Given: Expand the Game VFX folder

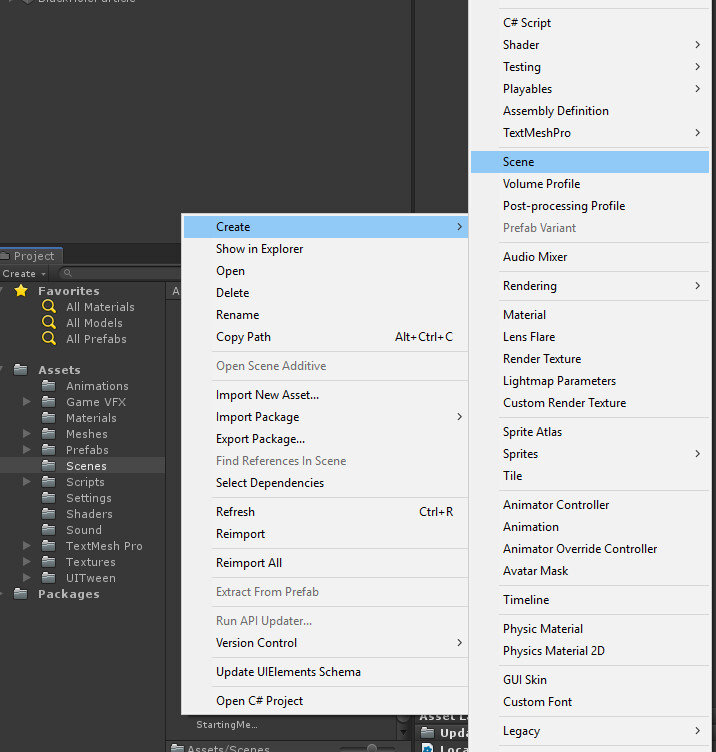Looking at the screenshot, I should click(27, 401).
